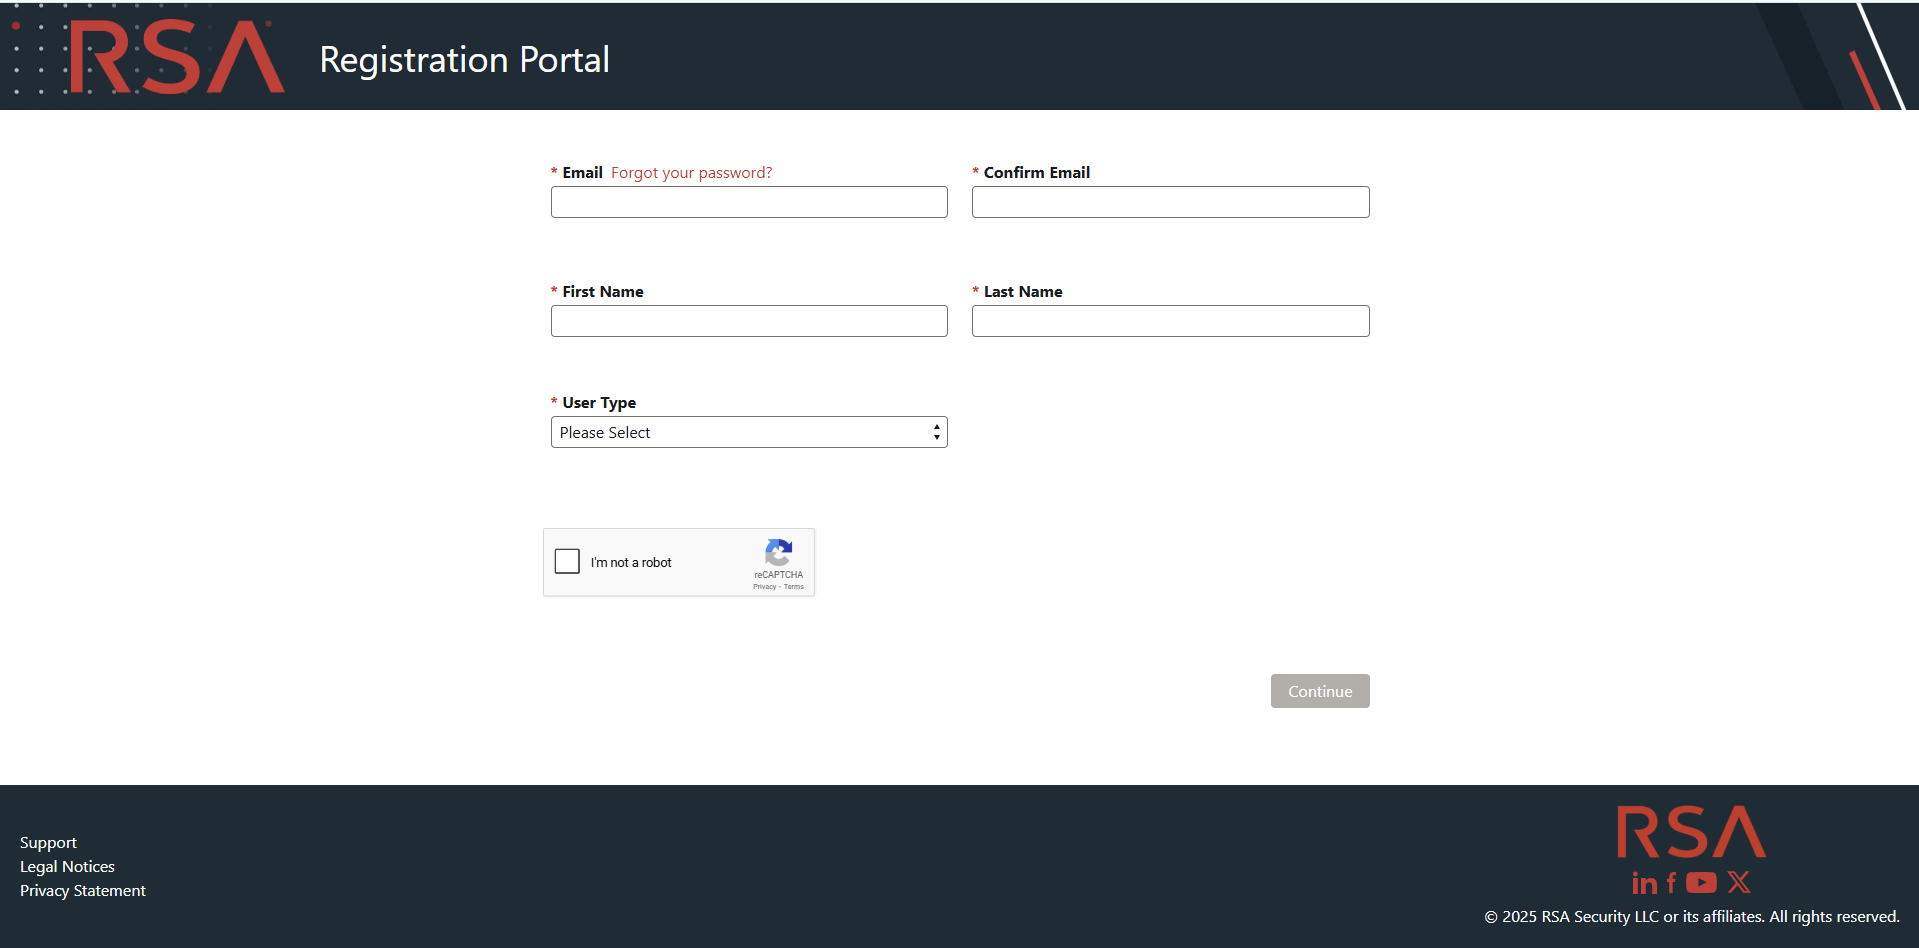Open the X social media icon

(1739, 882)
